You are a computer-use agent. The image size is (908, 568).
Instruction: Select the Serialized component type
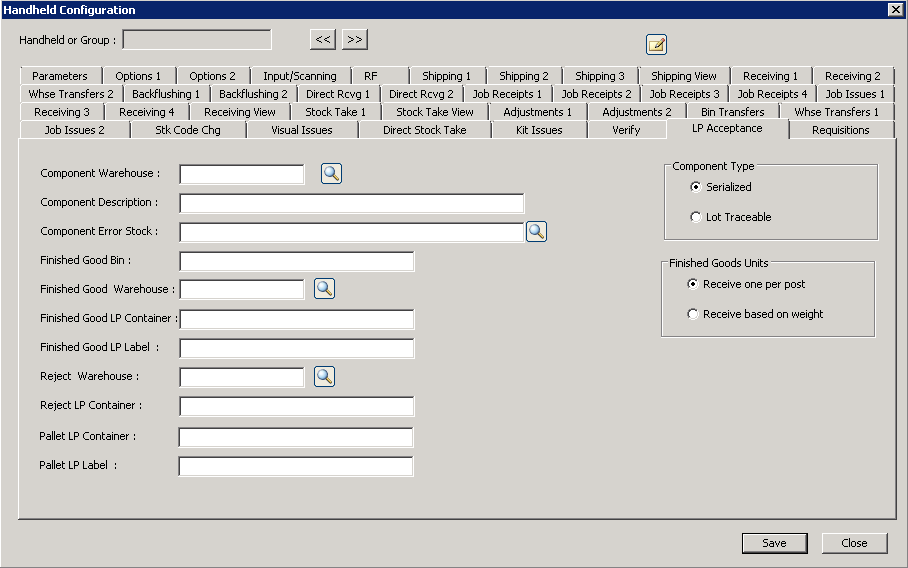coord(696,187)
